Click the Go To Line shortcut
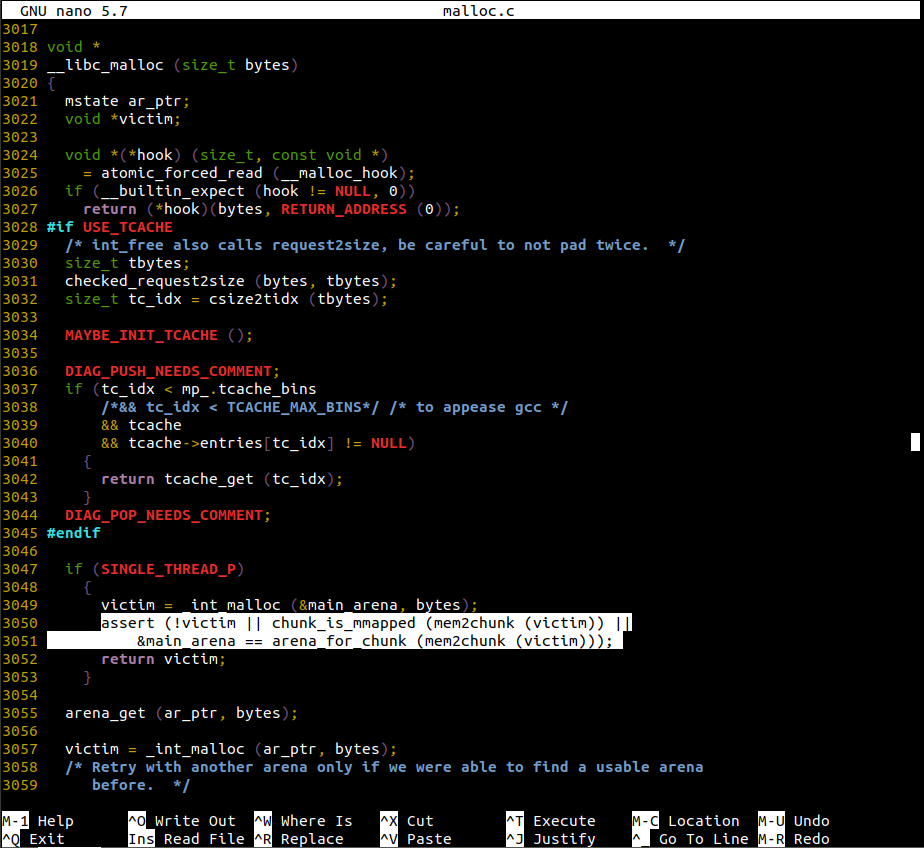Image resolution: width=924 pixels, height=848 pixels. (x=691, y=839)
